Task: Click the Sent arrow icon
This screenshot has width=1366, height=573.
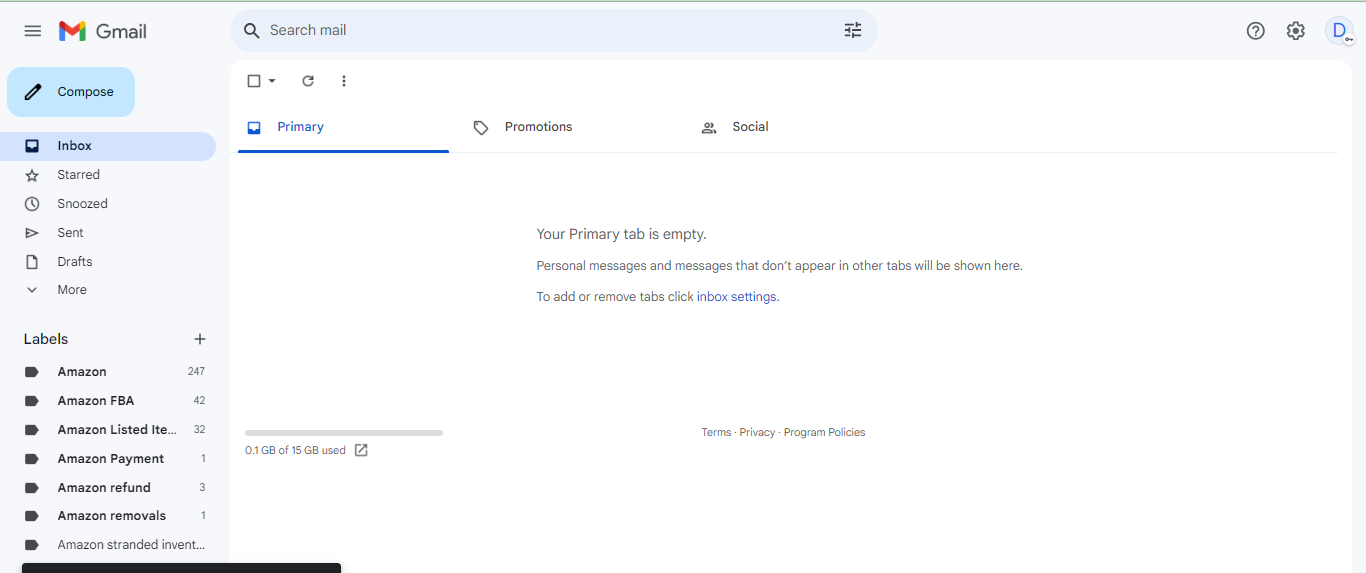Action: (32, 233)
